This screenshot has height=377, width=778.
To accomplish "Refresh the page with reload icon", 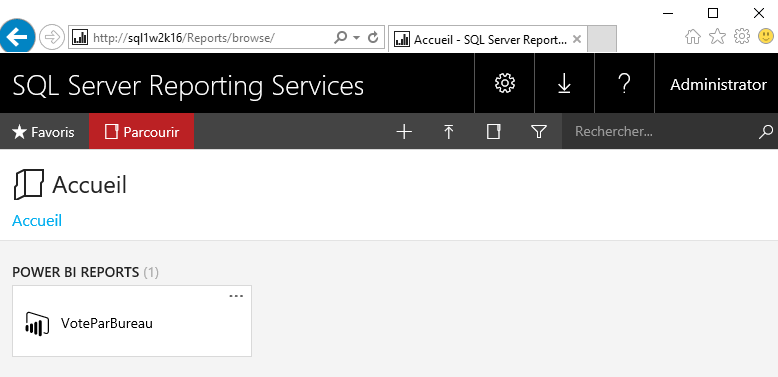I will (x=373, y=37).
